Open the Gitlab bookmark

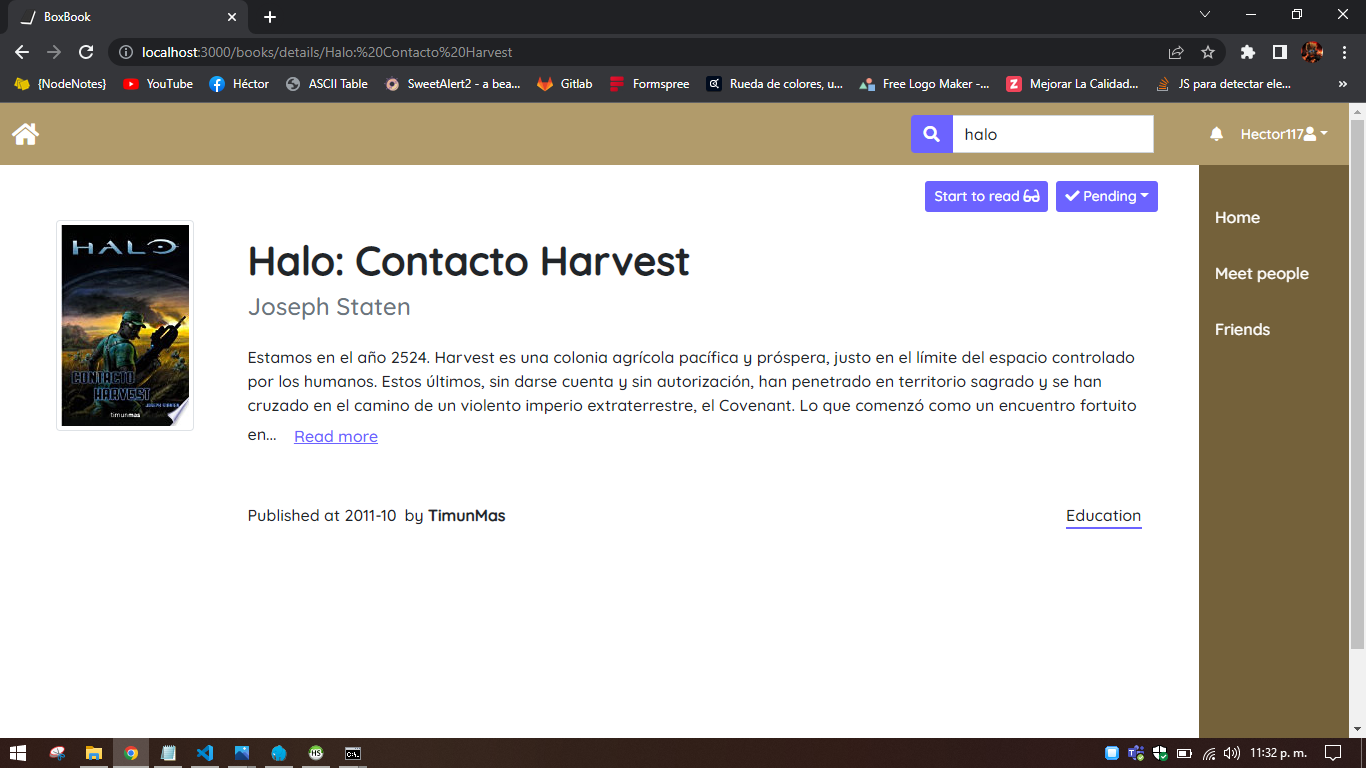click(565, 84)
